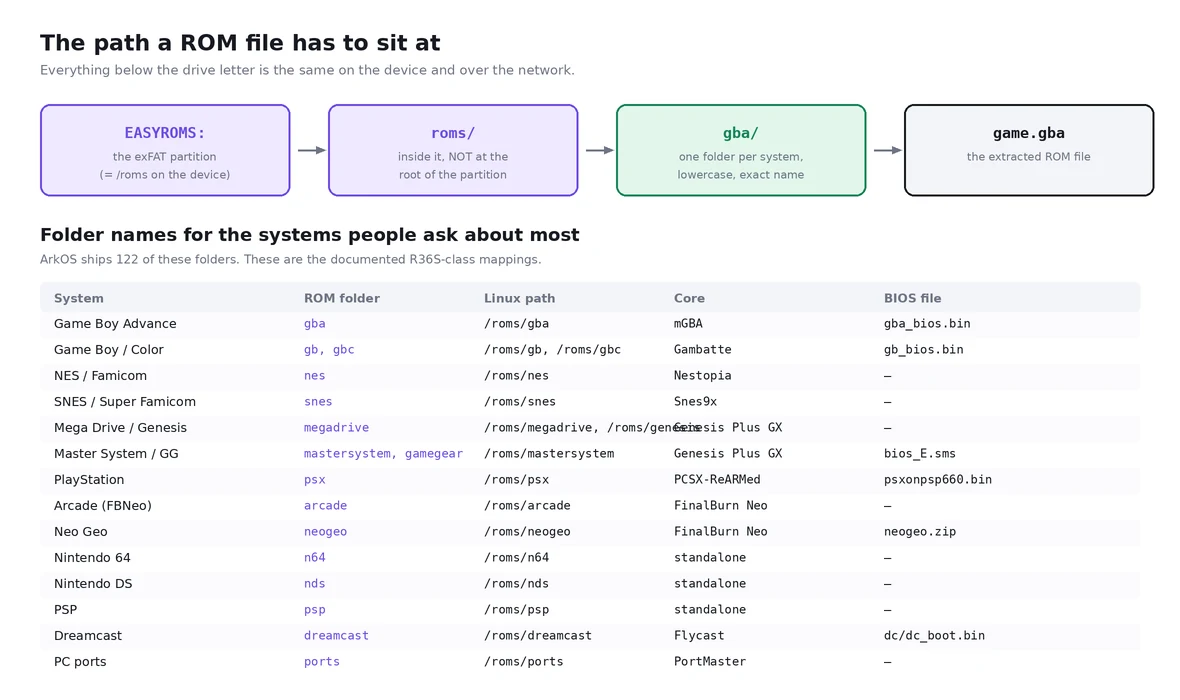
Task: Select the EASYROMS: partition box
Action: [x=165, y=151]
